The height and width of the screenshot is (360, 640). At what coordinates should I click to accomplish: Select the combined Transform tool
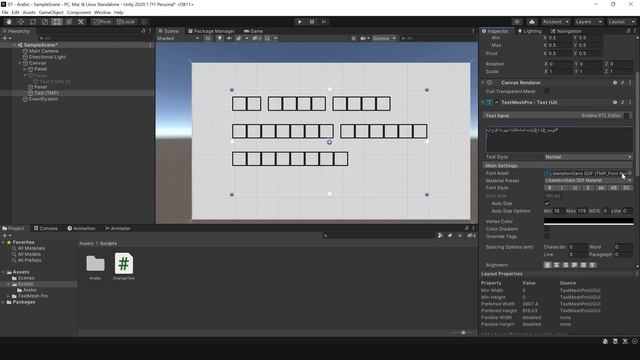coord(69,22)
